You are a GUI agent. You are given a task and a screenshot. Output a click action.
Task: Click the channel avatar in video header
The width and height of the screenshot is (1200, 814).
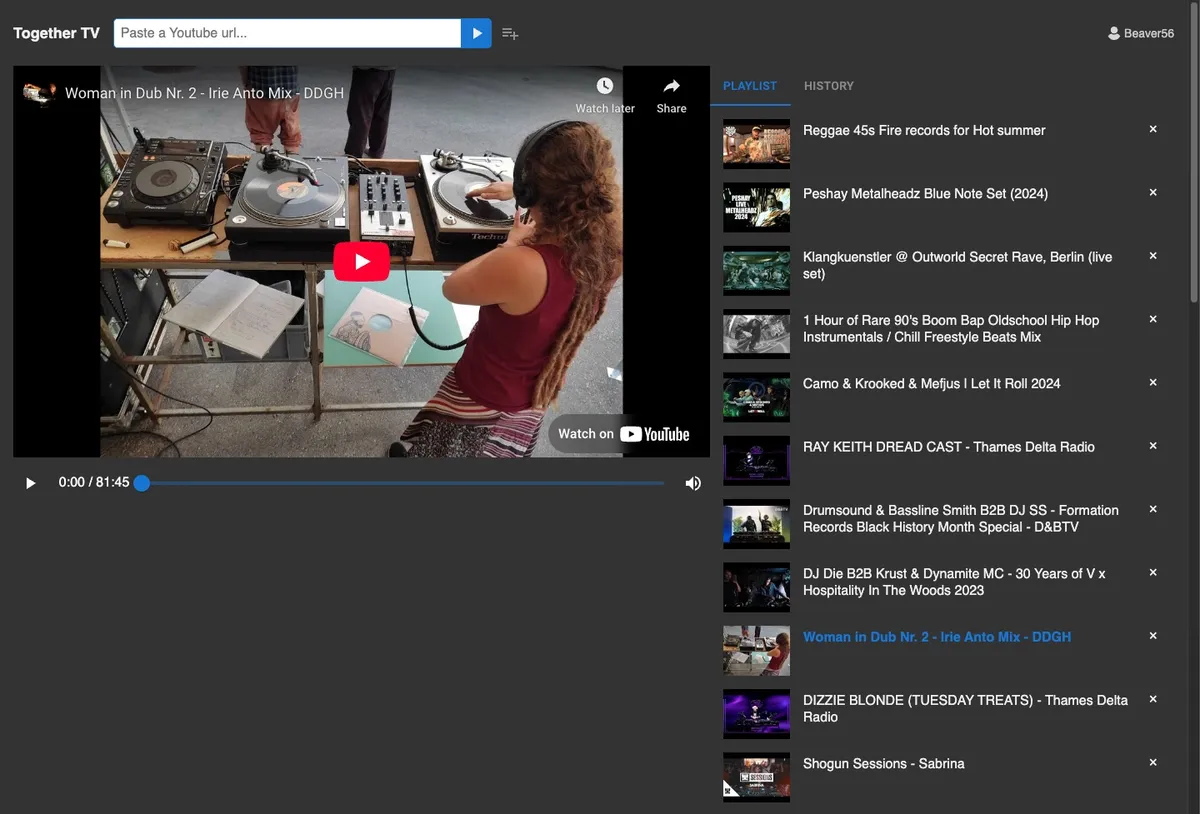[x=39, y=93]
